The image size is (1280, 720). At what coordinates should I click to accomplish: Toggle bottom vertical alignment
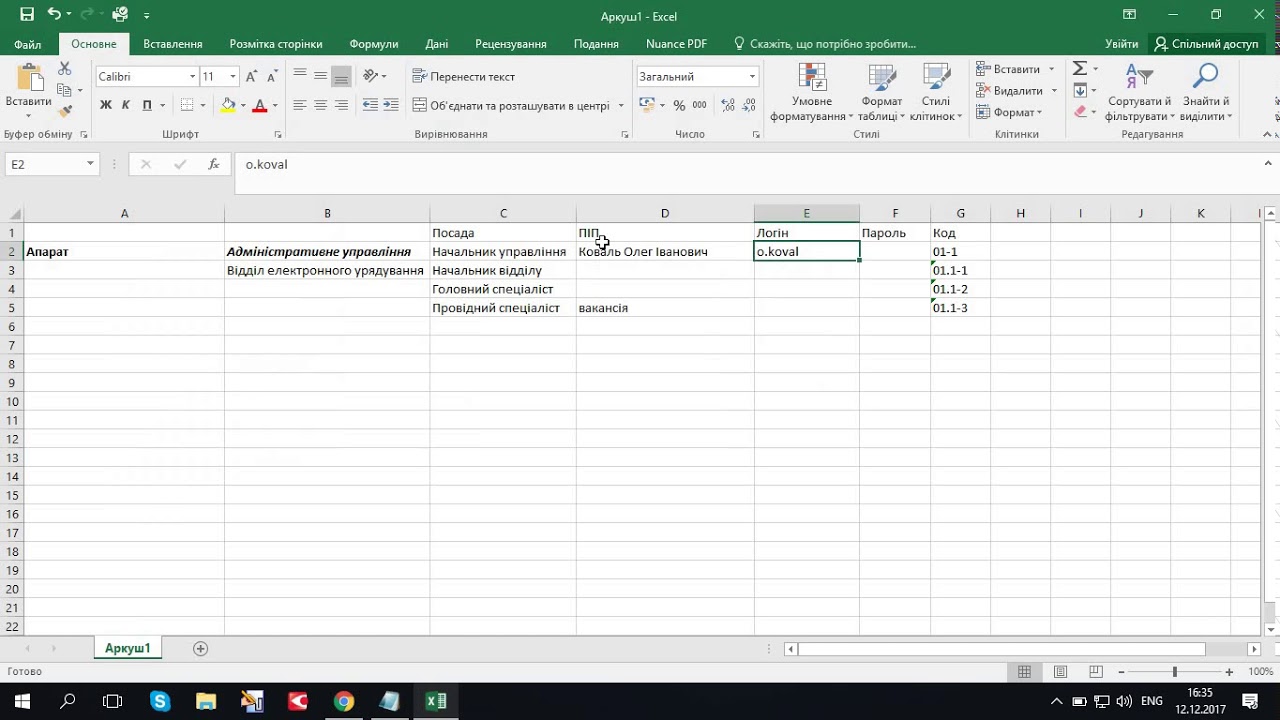(x=341, y=76)
